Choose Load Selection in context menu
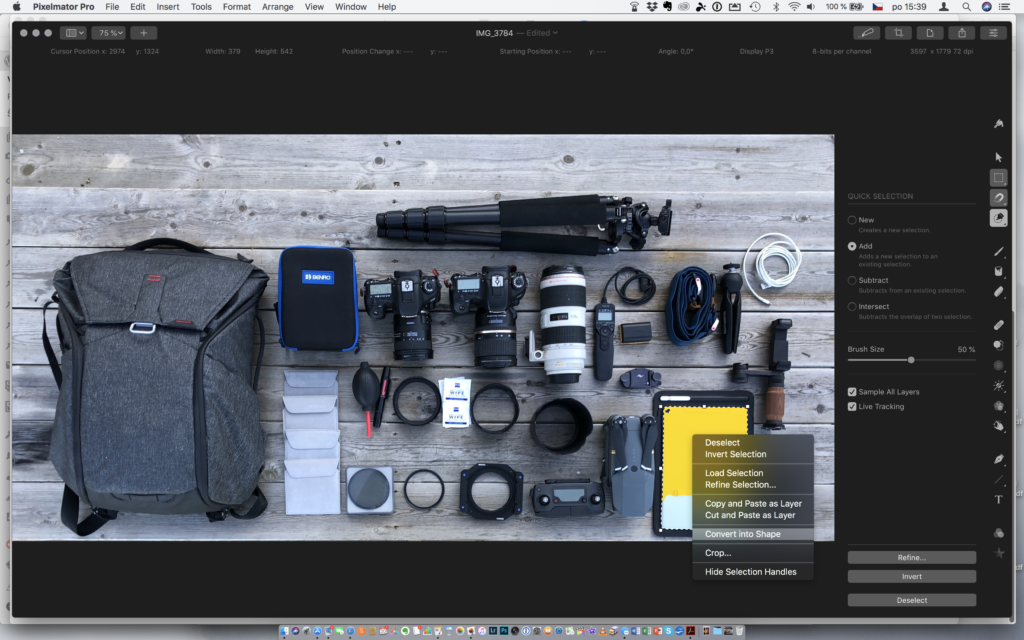Image resolution: width=1024 pixels, height=640 pixels. 753,473
